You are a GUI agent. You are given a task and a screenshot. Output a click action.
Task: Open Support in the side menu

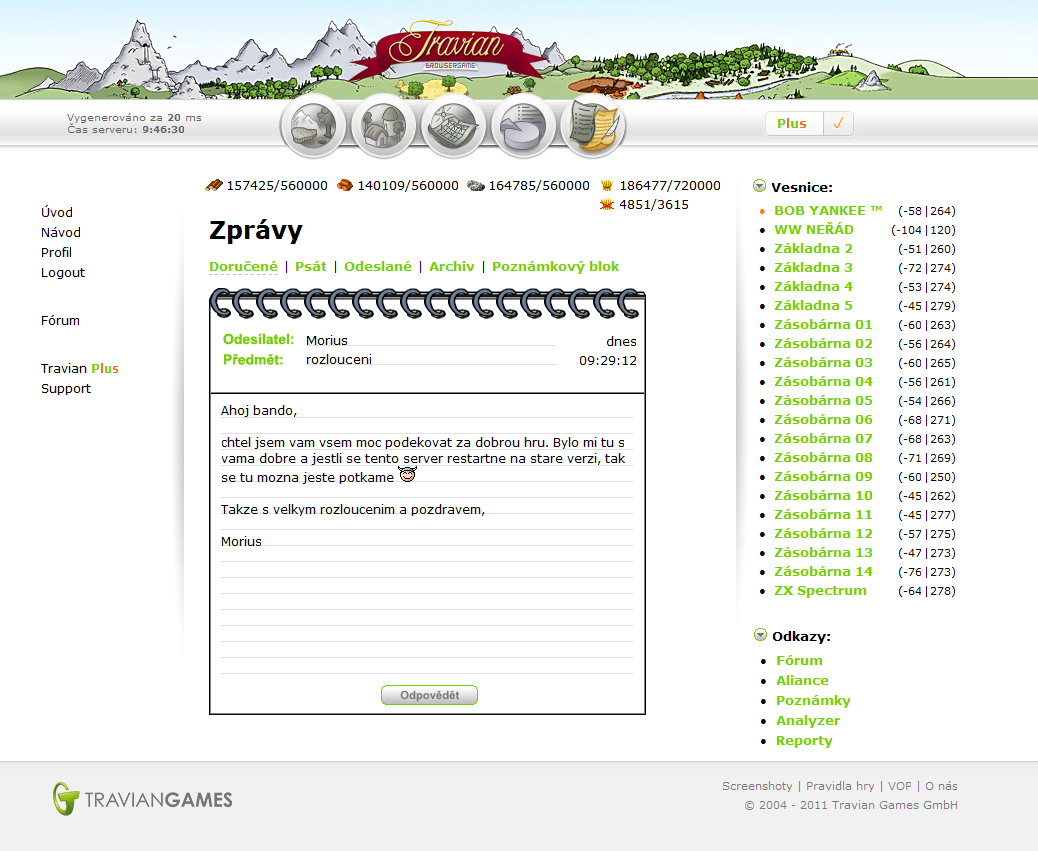[66, 388]
